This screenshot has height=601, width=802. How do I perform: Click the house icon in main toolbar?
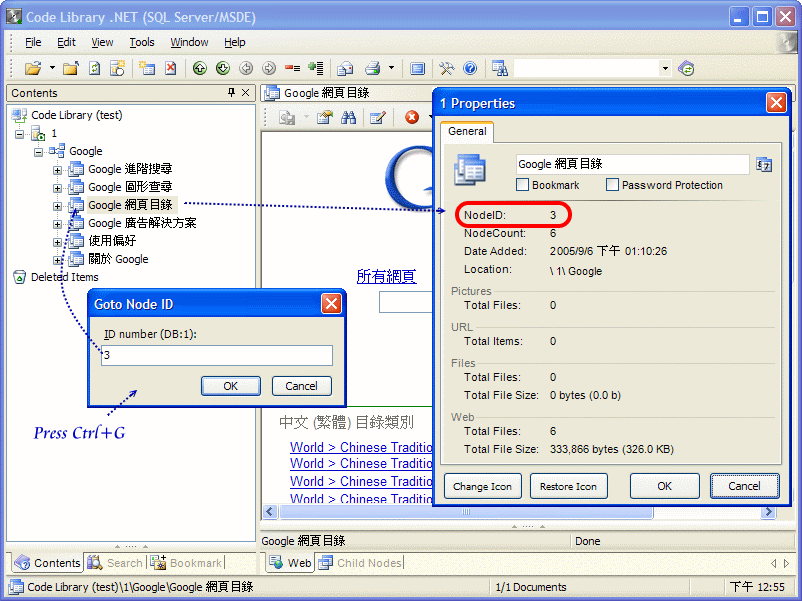click(x=345, y=68)
